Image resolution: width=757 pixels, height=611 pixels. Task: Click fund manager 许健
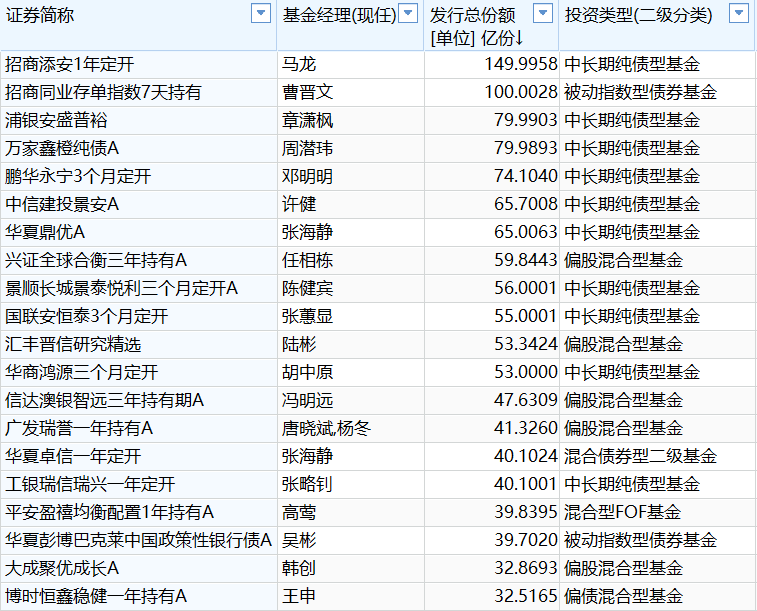[299, 204]
